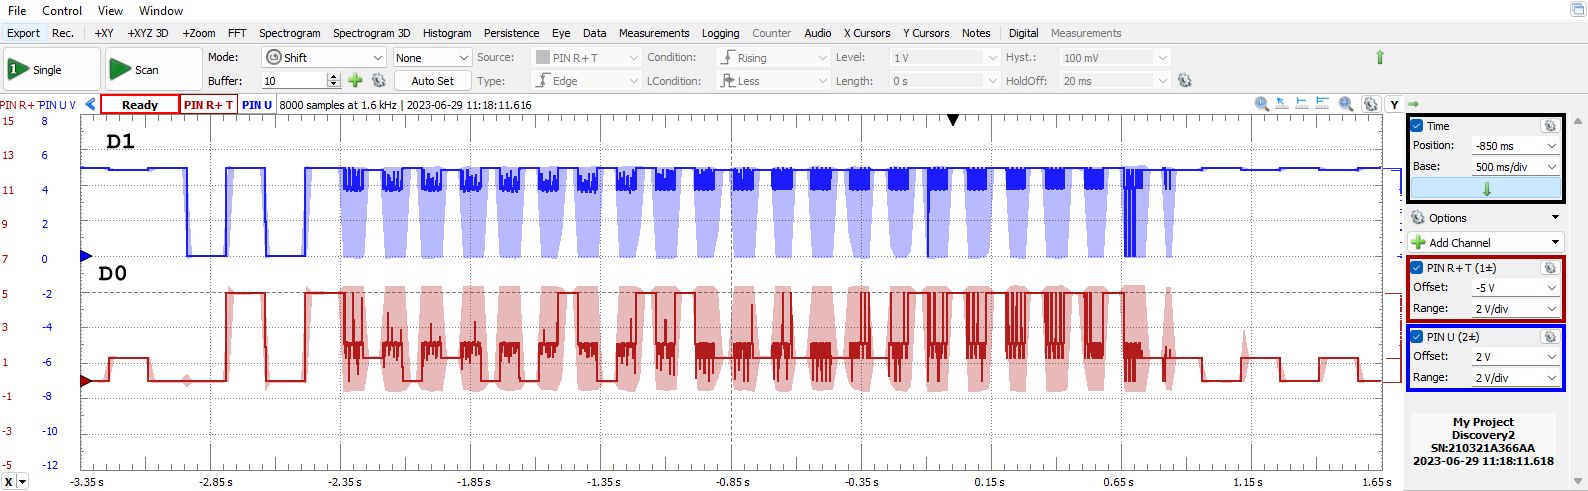Screen dimensions: 1588x491
Task: Open PIN U channel gear settings
Action: coord(1549,337)
